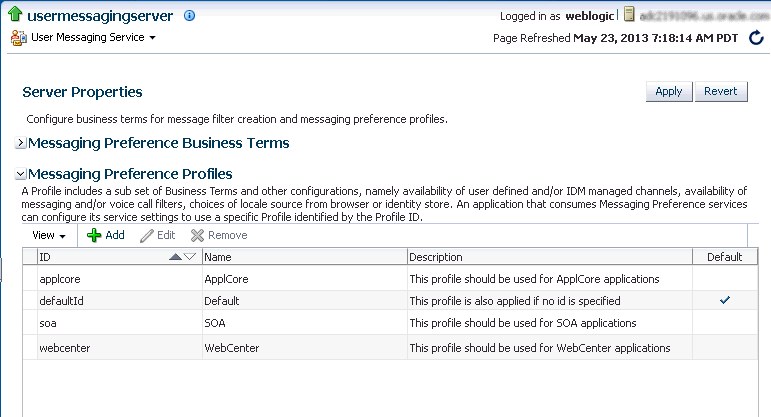This screenshot has width=771, height=417.
Task: Select the soa ID cell
Action: 119,323
